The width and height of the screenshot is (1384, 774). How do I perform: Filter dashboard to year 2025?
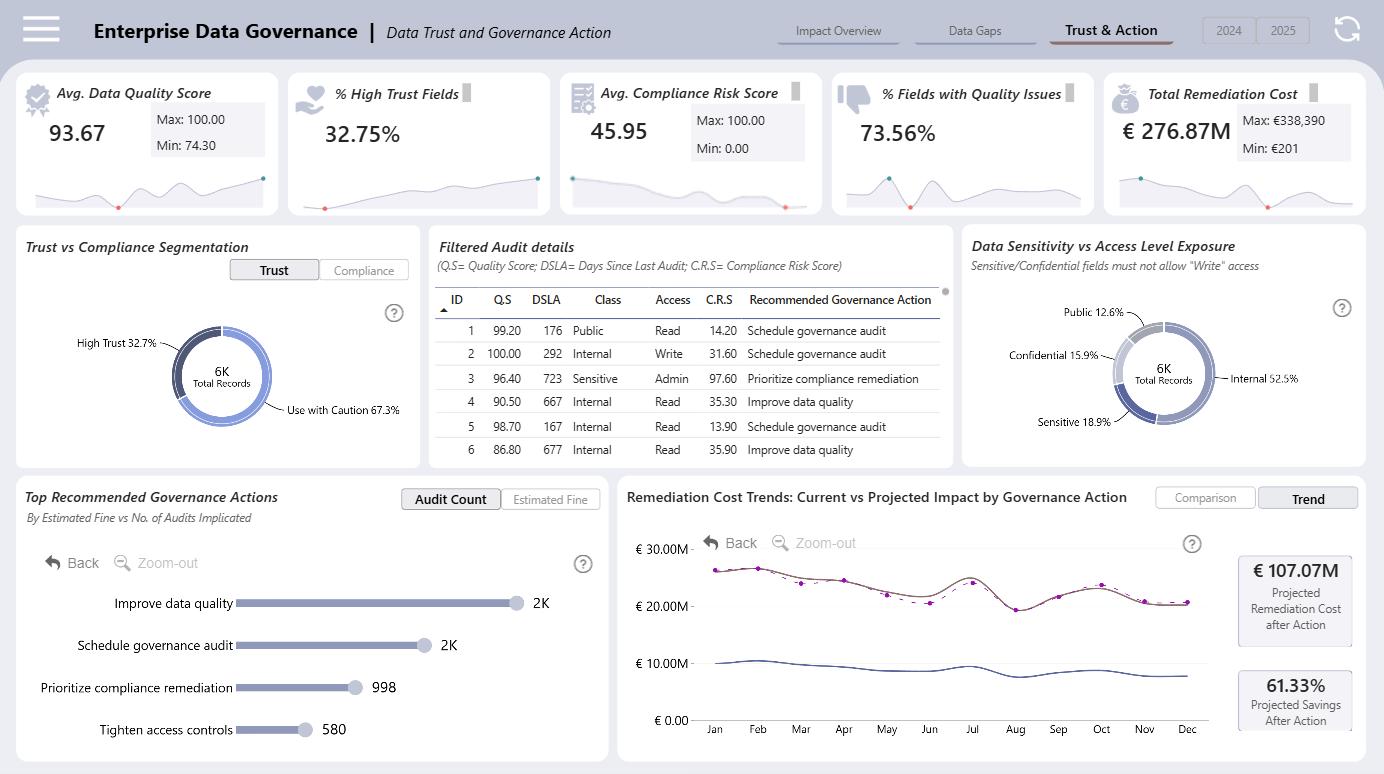tap(1283, 31)
